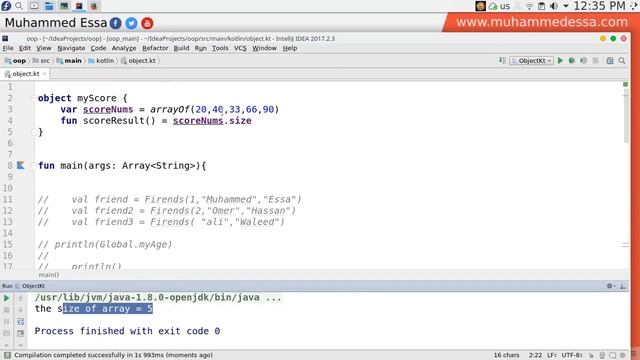Open the ObjectKt run configuration dropdown
This screenshot has height=360, width=640.
coord(531,60)
